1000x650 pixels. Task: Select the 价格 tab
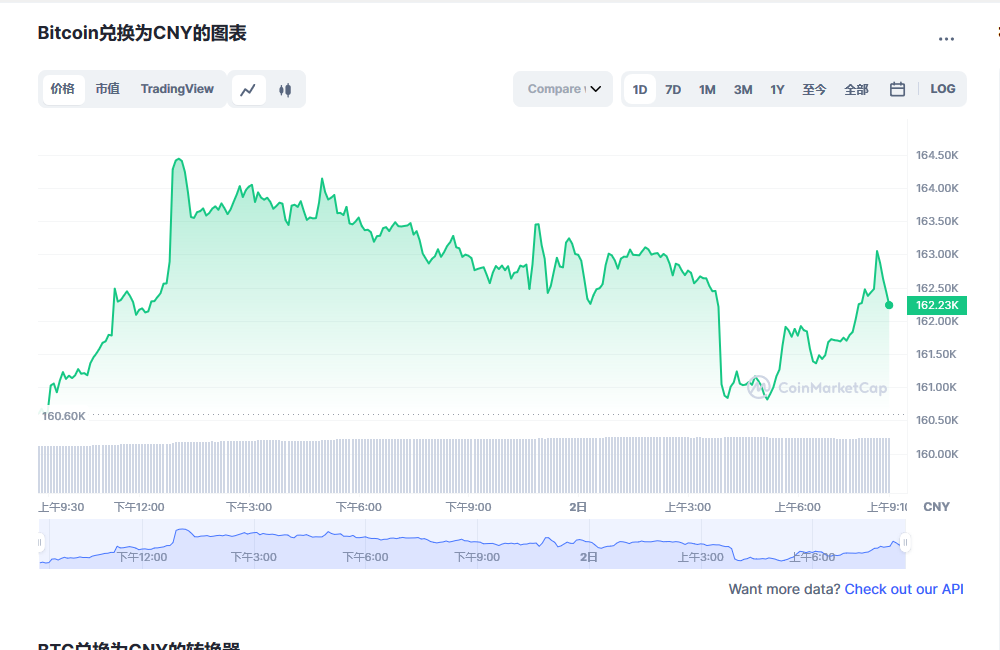pos(63,89)
